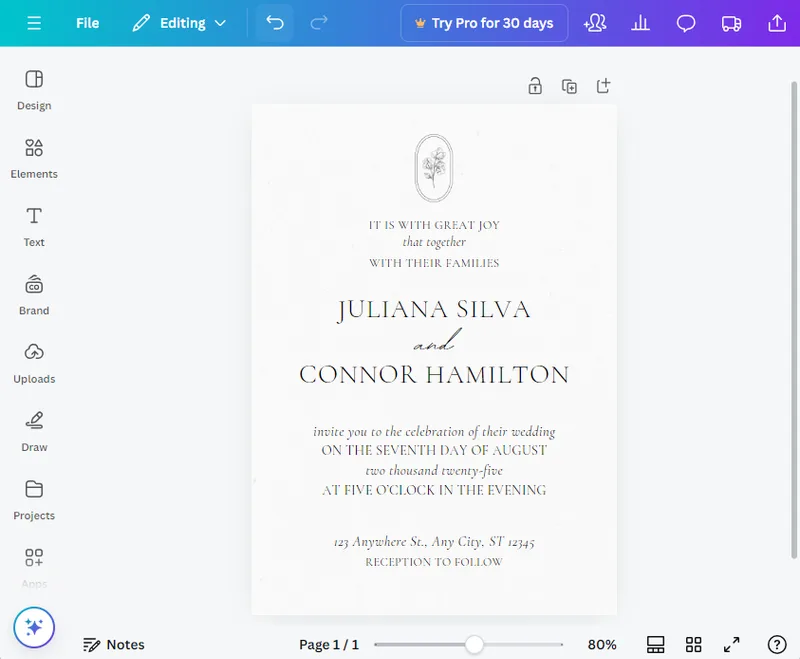
Task: Click Try Pro for 30 days
Action: [484, 22]
